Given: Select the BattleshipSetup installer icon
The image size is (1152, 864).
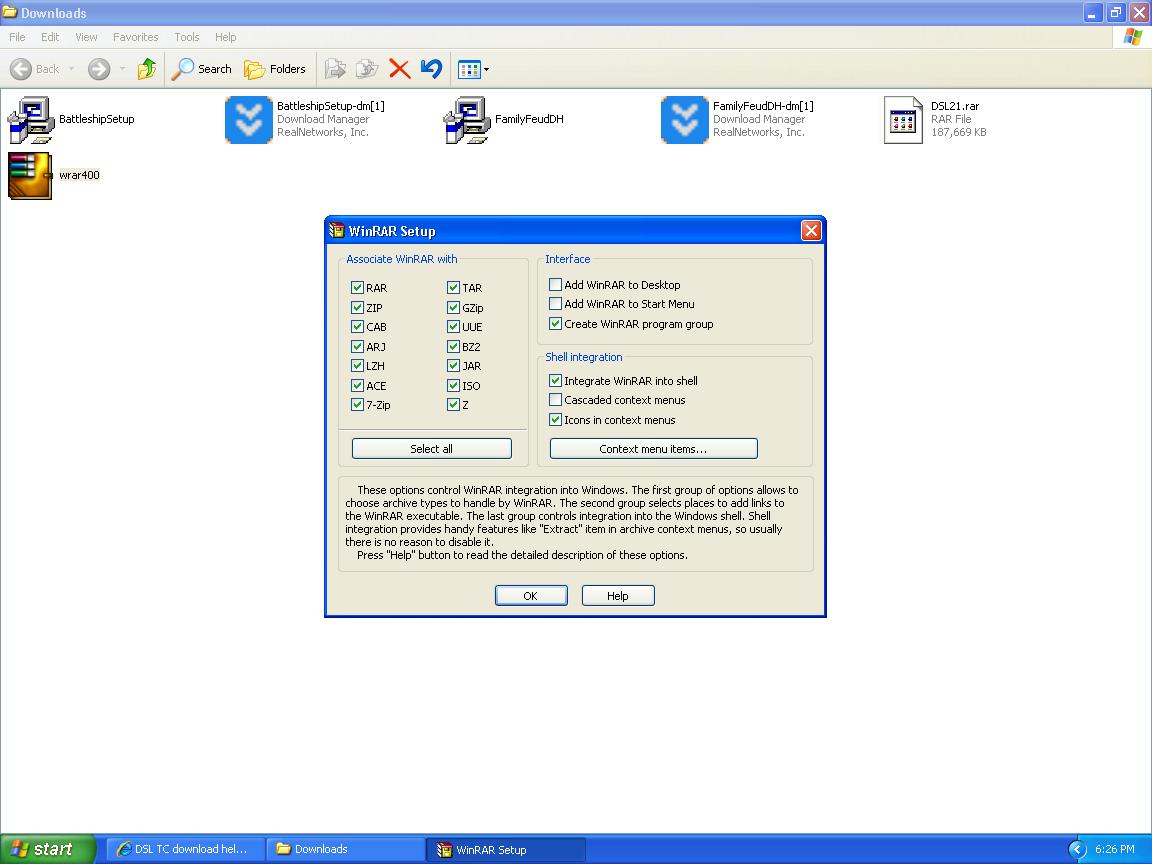Looking at the screenshot, I should click(x=31, y=120).
